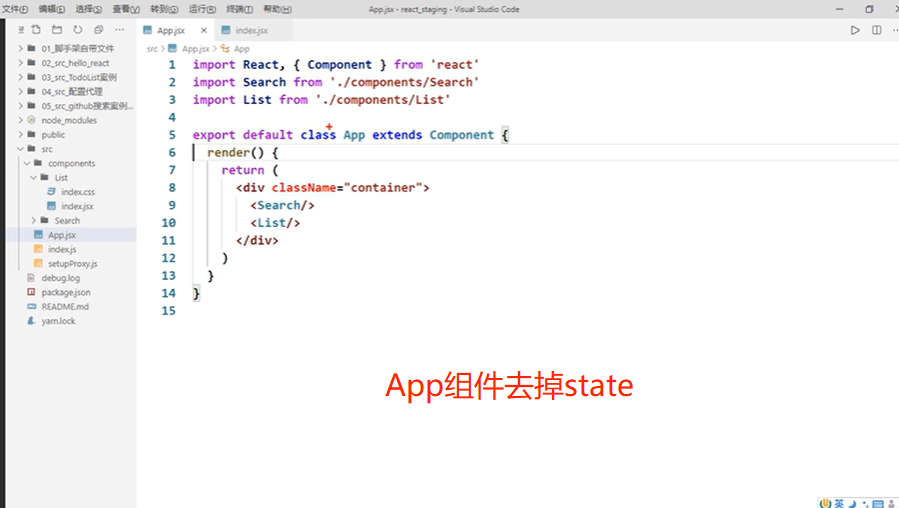Open the 文件(F) menu
This screenshot has width=899, height=508.
[x=15, y=9]
